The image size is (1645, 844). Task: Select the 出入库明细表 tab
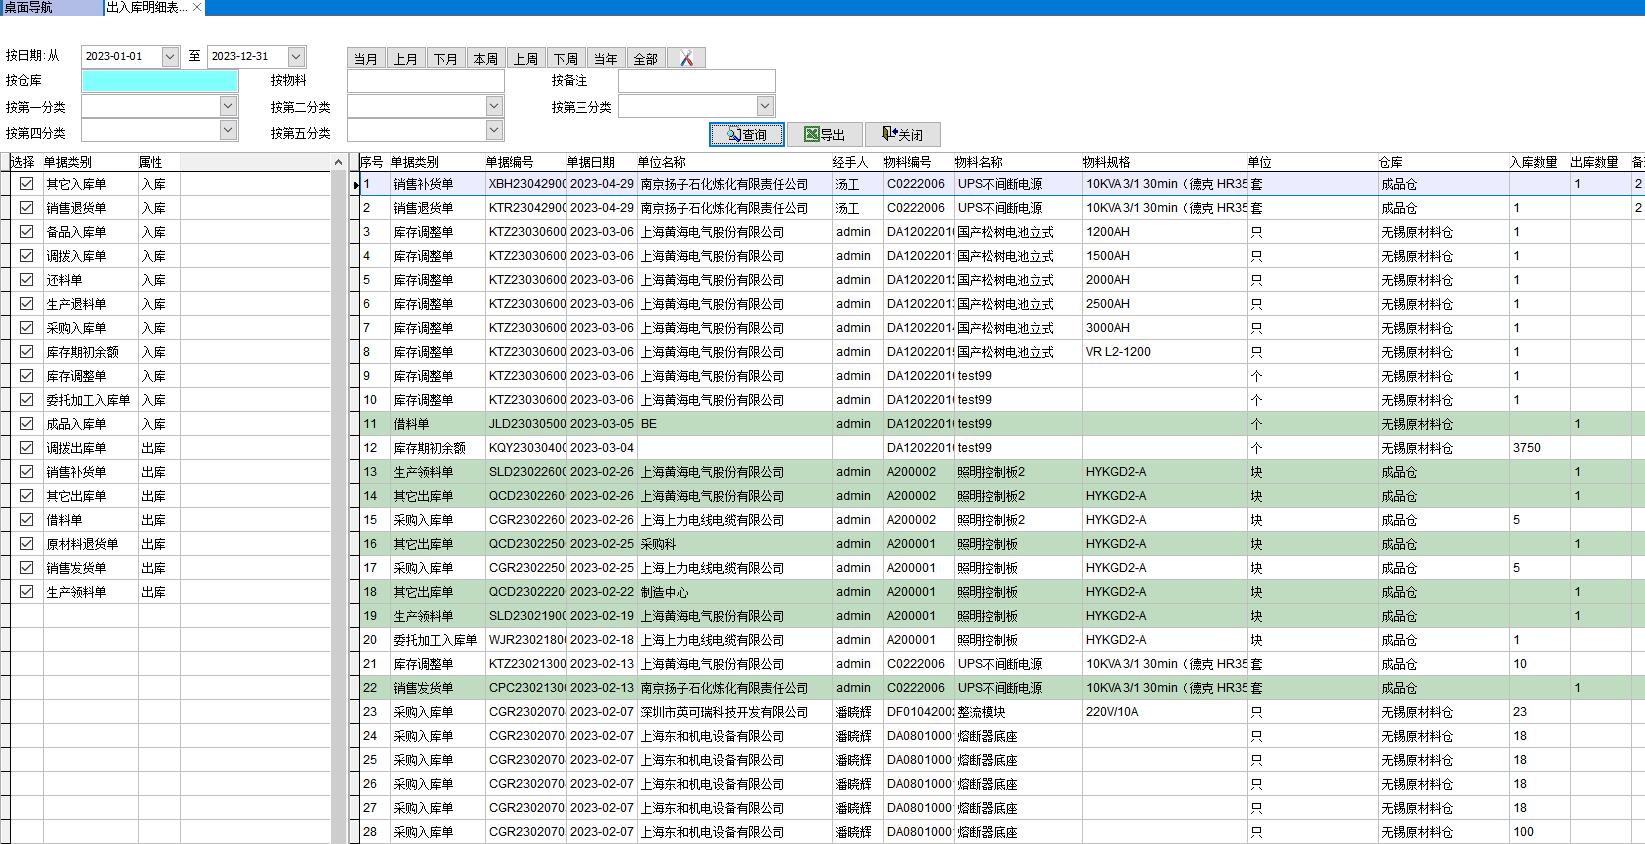tap(146, 7)
